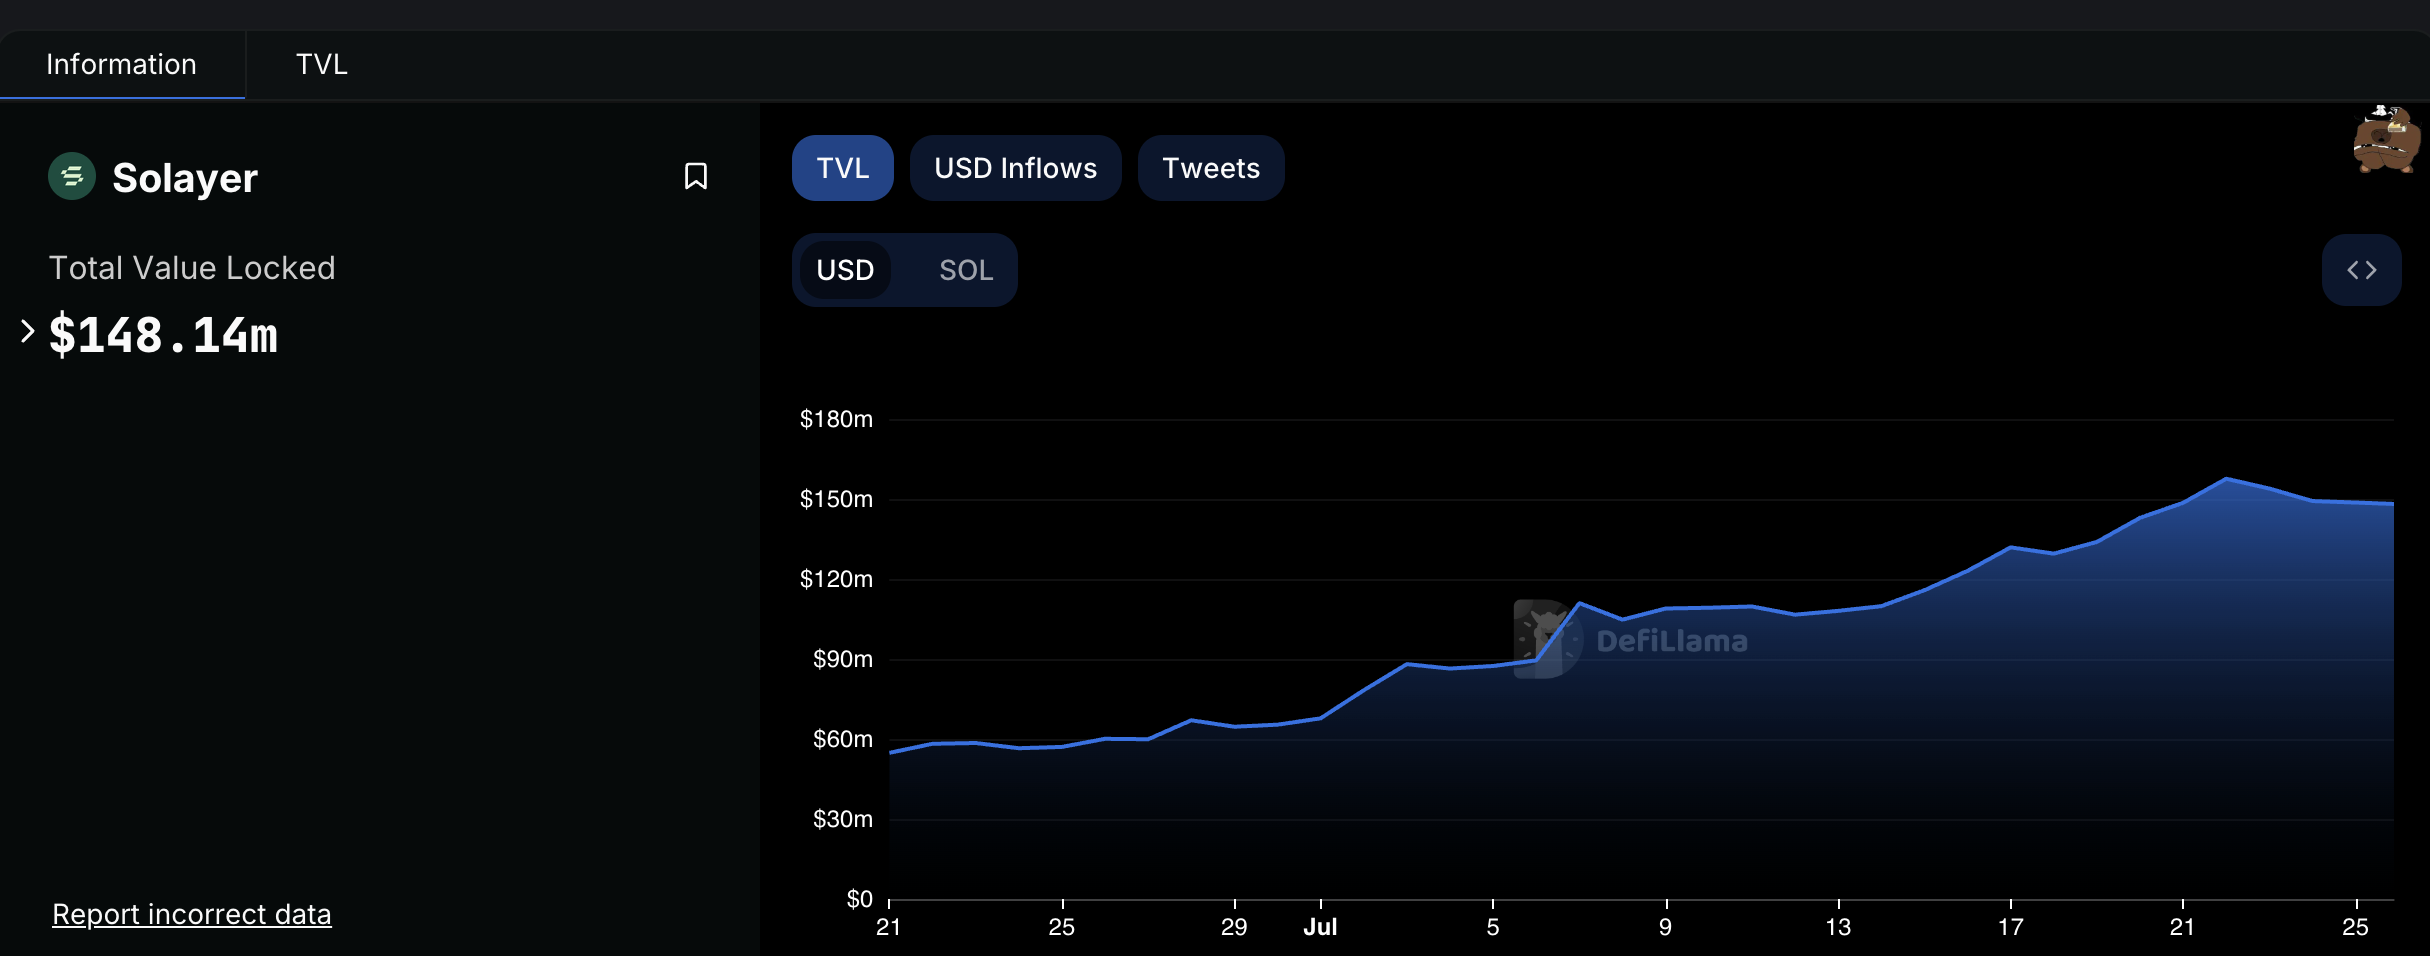This screenshot has width=2430, height=956.
Task: Select USD denomination for the chart
Action: 845,270
